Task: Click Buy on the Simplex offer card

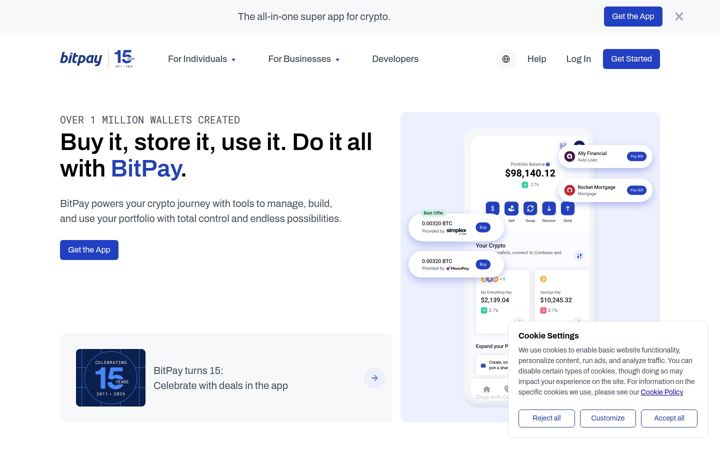Action: pyautogui.click(x=483, y=227)
